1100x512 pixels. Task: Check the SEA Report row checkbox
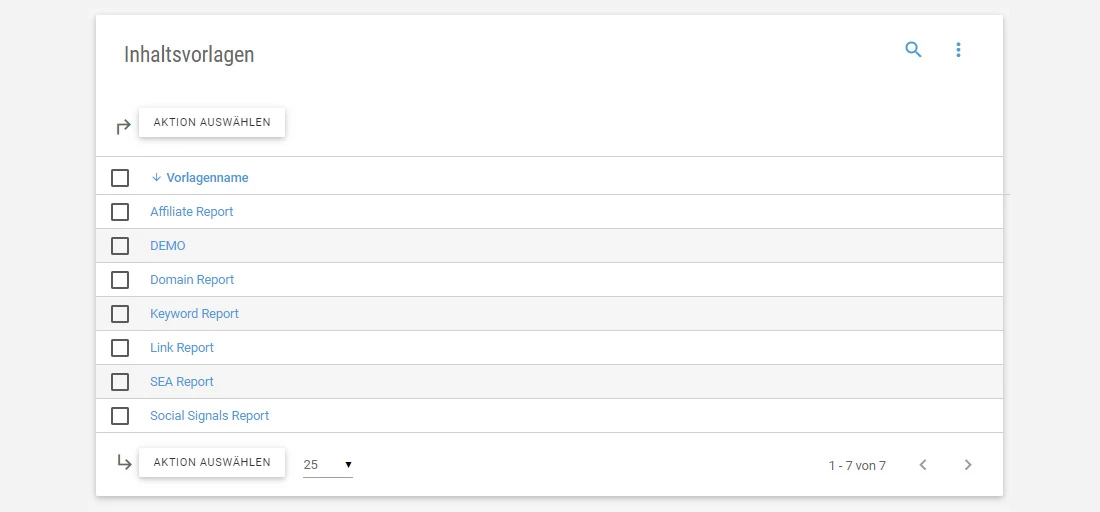pyautogui.click(x=120, y=382)
